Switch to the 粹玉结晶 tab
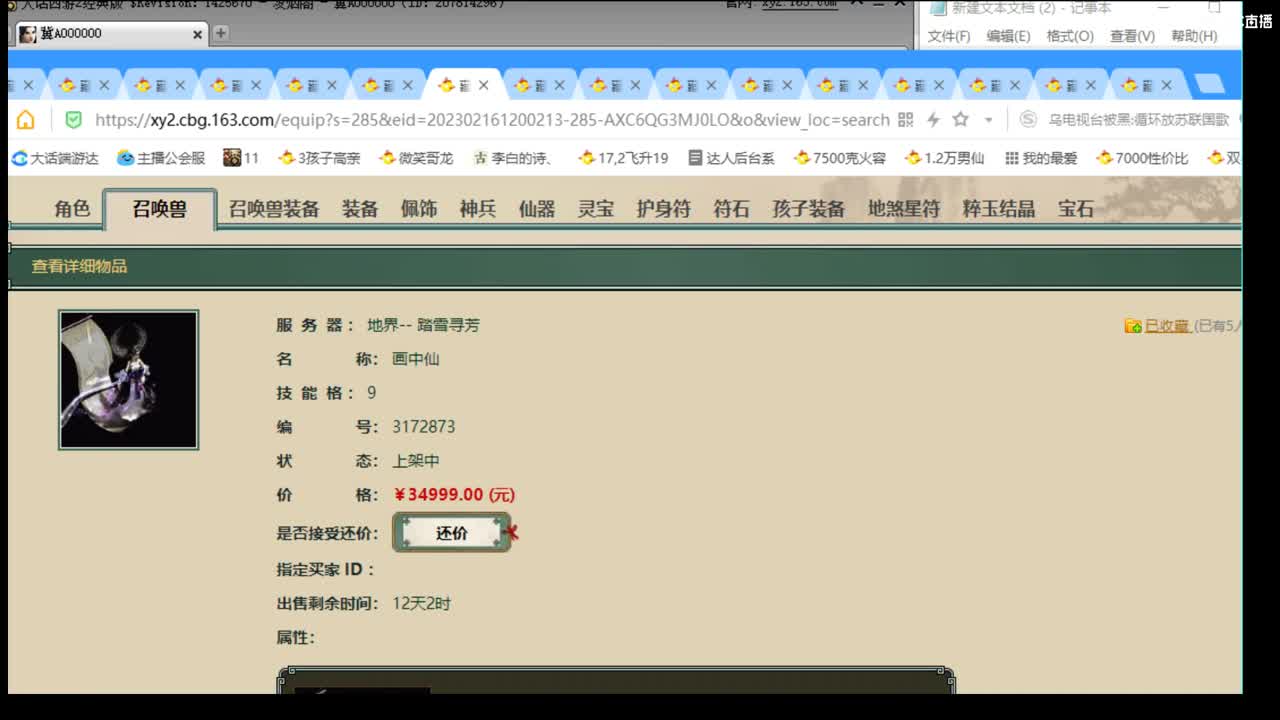The image size is (1280, 720). coord(999,209)
